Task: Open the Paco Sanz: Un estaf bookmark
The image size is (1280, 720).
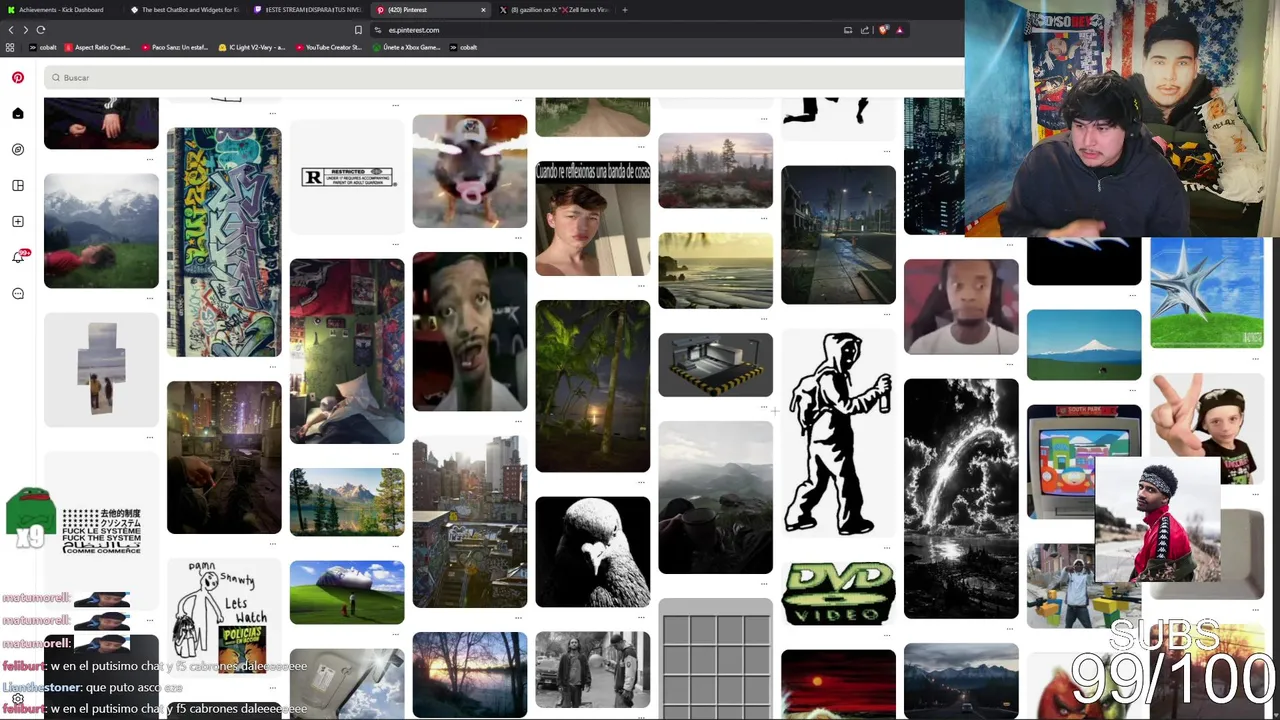Action: pyautogui.click(x=176, y=47)
